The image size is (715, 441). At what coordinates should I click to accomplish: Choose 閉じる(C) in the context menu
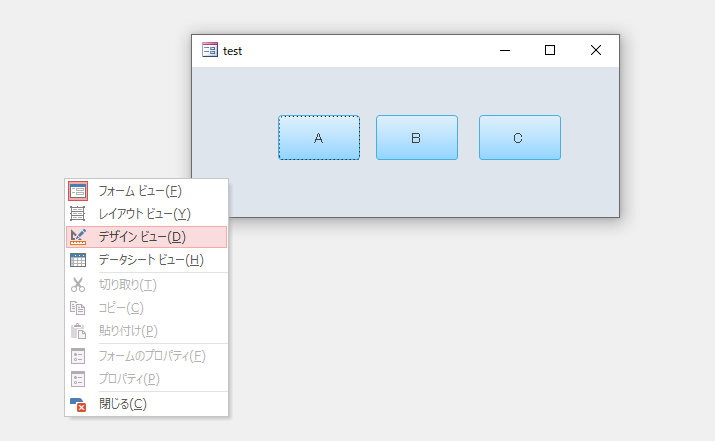coord(146,404)
